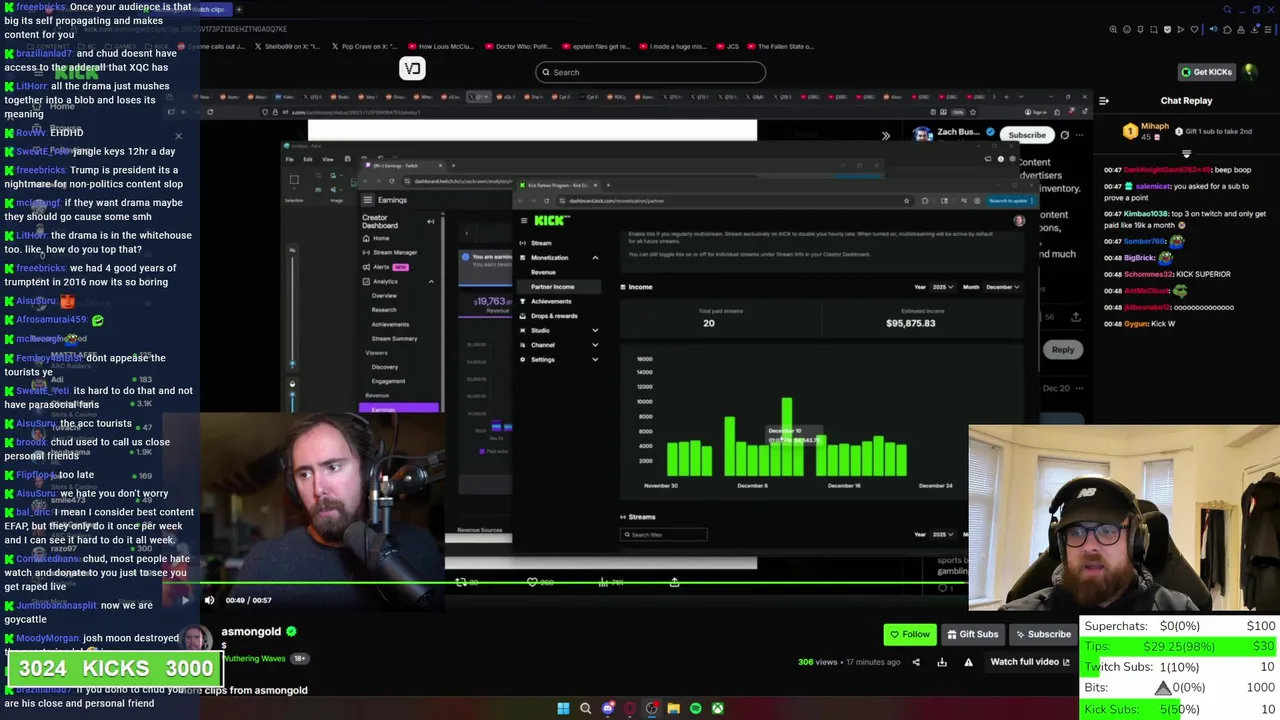Report clip with warning triangle icon
Viewport: 1280px width, 720px height.
pos(968,662)
